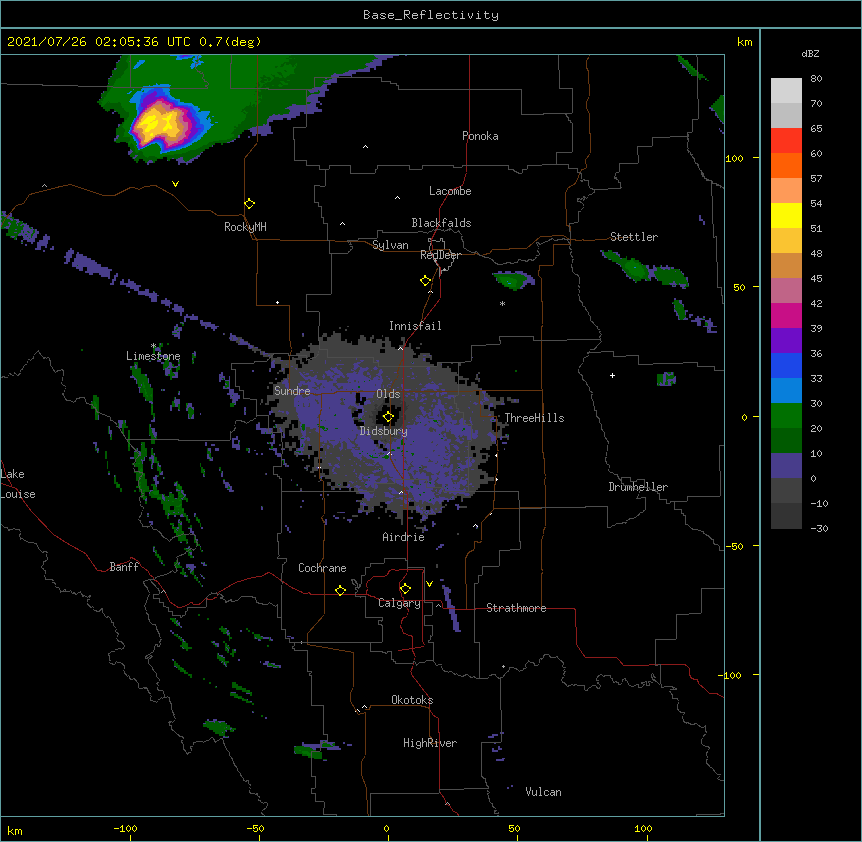
Task: Click the Calgary city label
Action: click(399, 603)
